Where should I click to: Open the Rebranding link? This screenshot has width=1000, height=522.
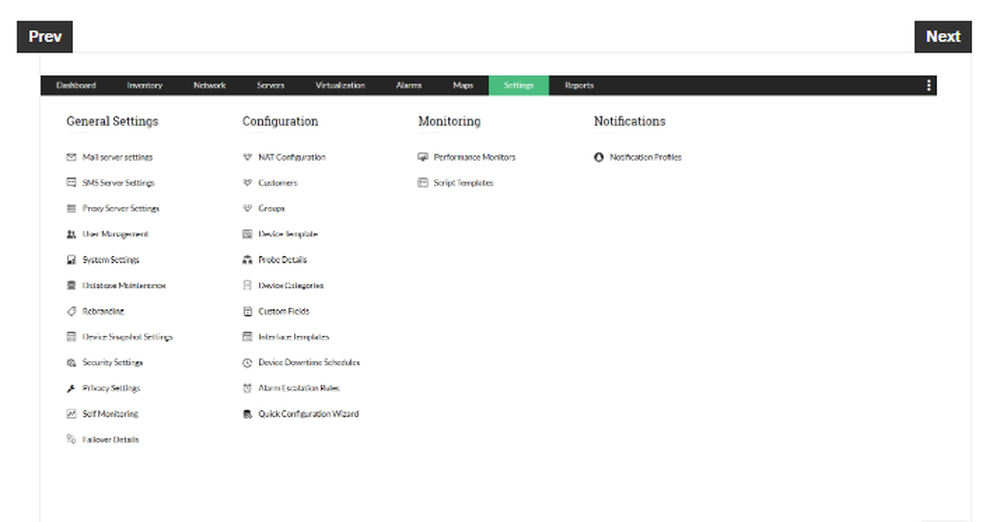point(103,311)
